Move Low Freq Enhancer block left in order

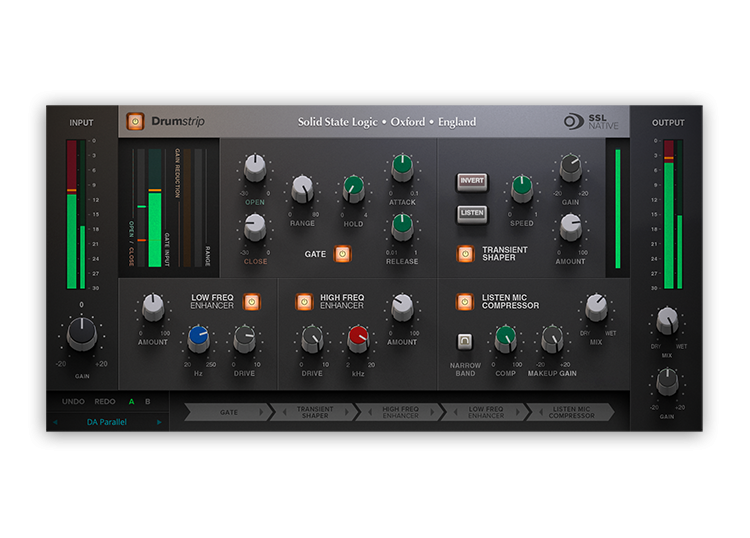pos(456,412)
